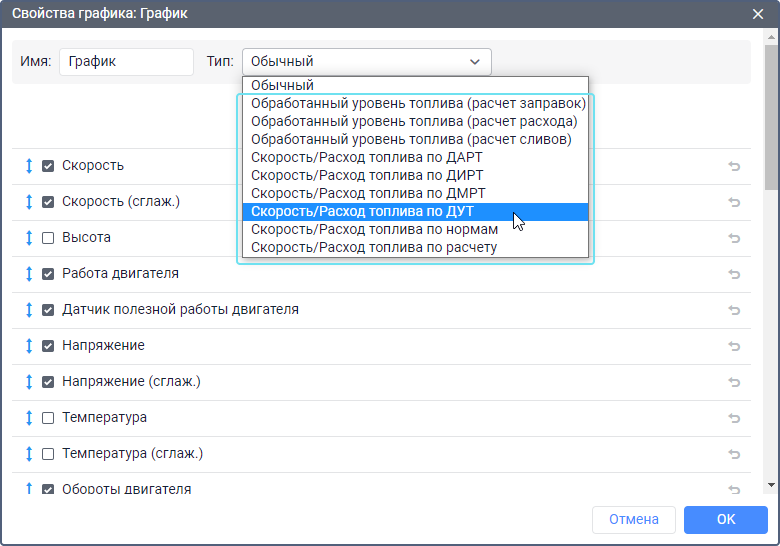Pick Скорость/Расход топлива по нормам
The height and width of the screenshot is (546, 780).
(x=374, y=230)
